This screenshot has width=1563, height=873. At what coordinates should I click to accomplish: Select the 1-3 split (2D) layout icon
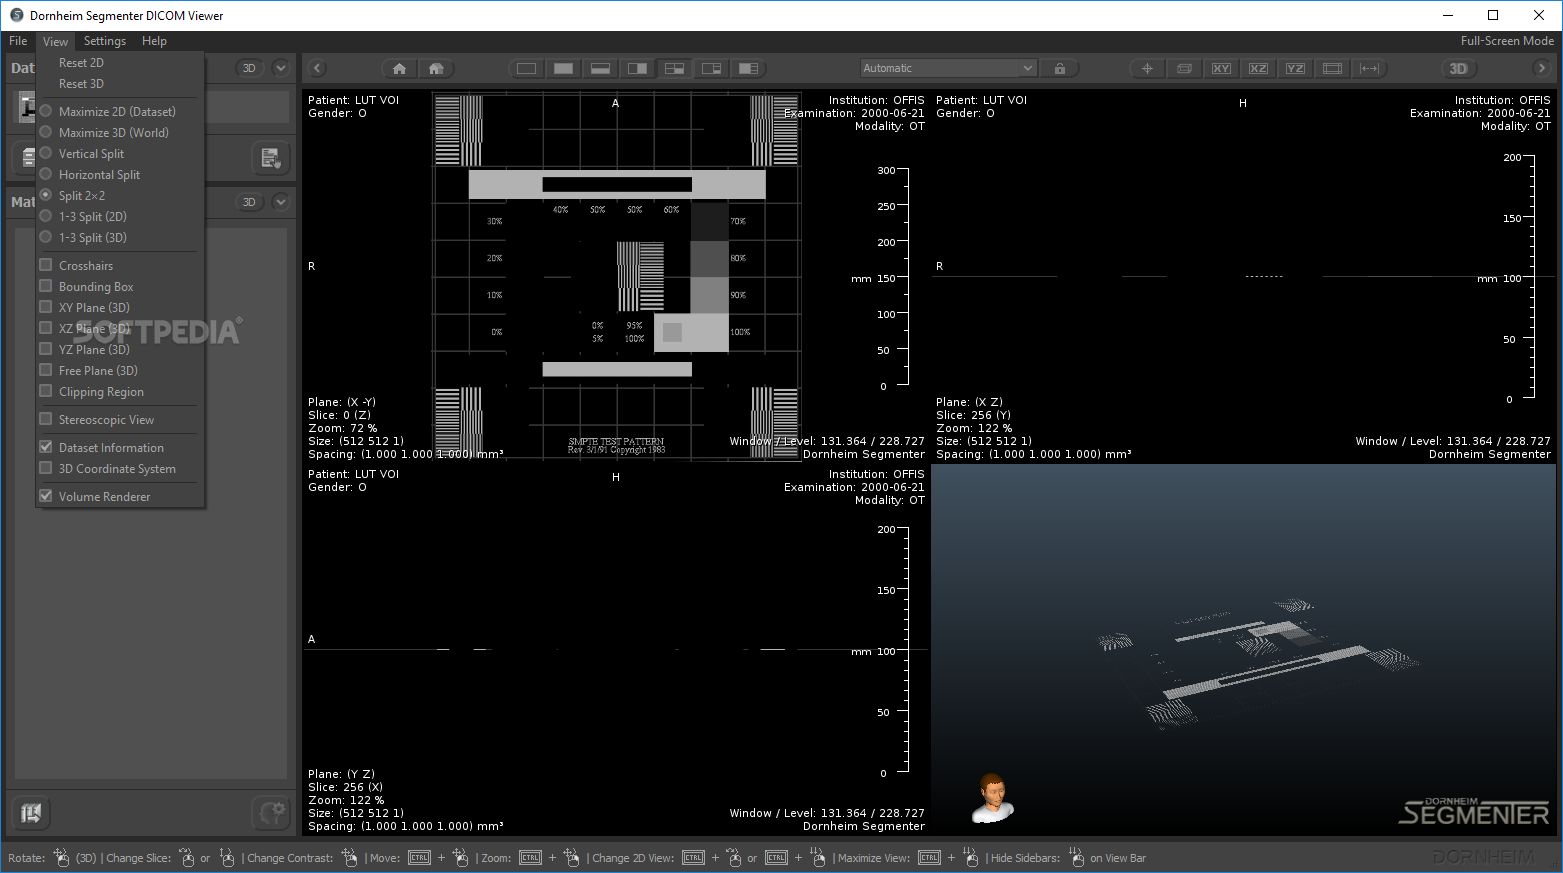(711, 68)
